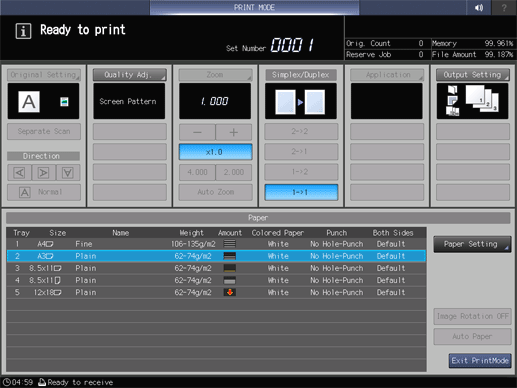Viewport: 517px width, 388px height.
Task: Decrease zoom with the minus button
Action: 197,132
